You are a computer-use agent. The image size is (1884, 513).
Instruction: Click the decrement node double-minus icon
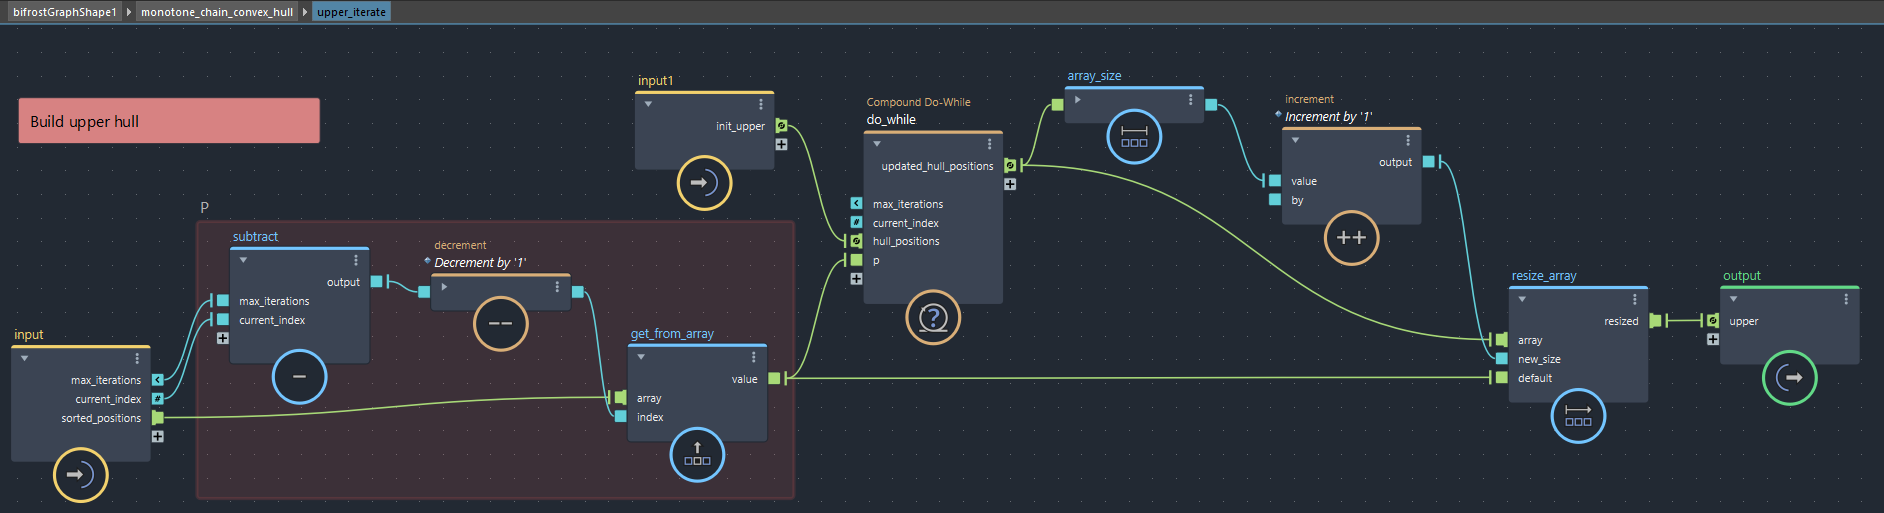500,324
